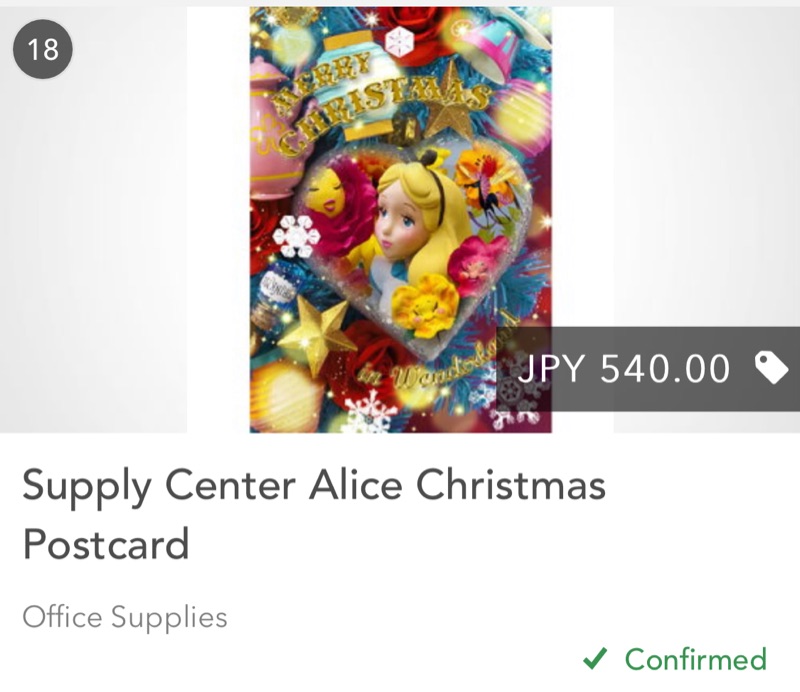This screenshot has height=692, width=800.
Task: Click the green Confirmed checkmark icon
Action: (x=595, y=658)
